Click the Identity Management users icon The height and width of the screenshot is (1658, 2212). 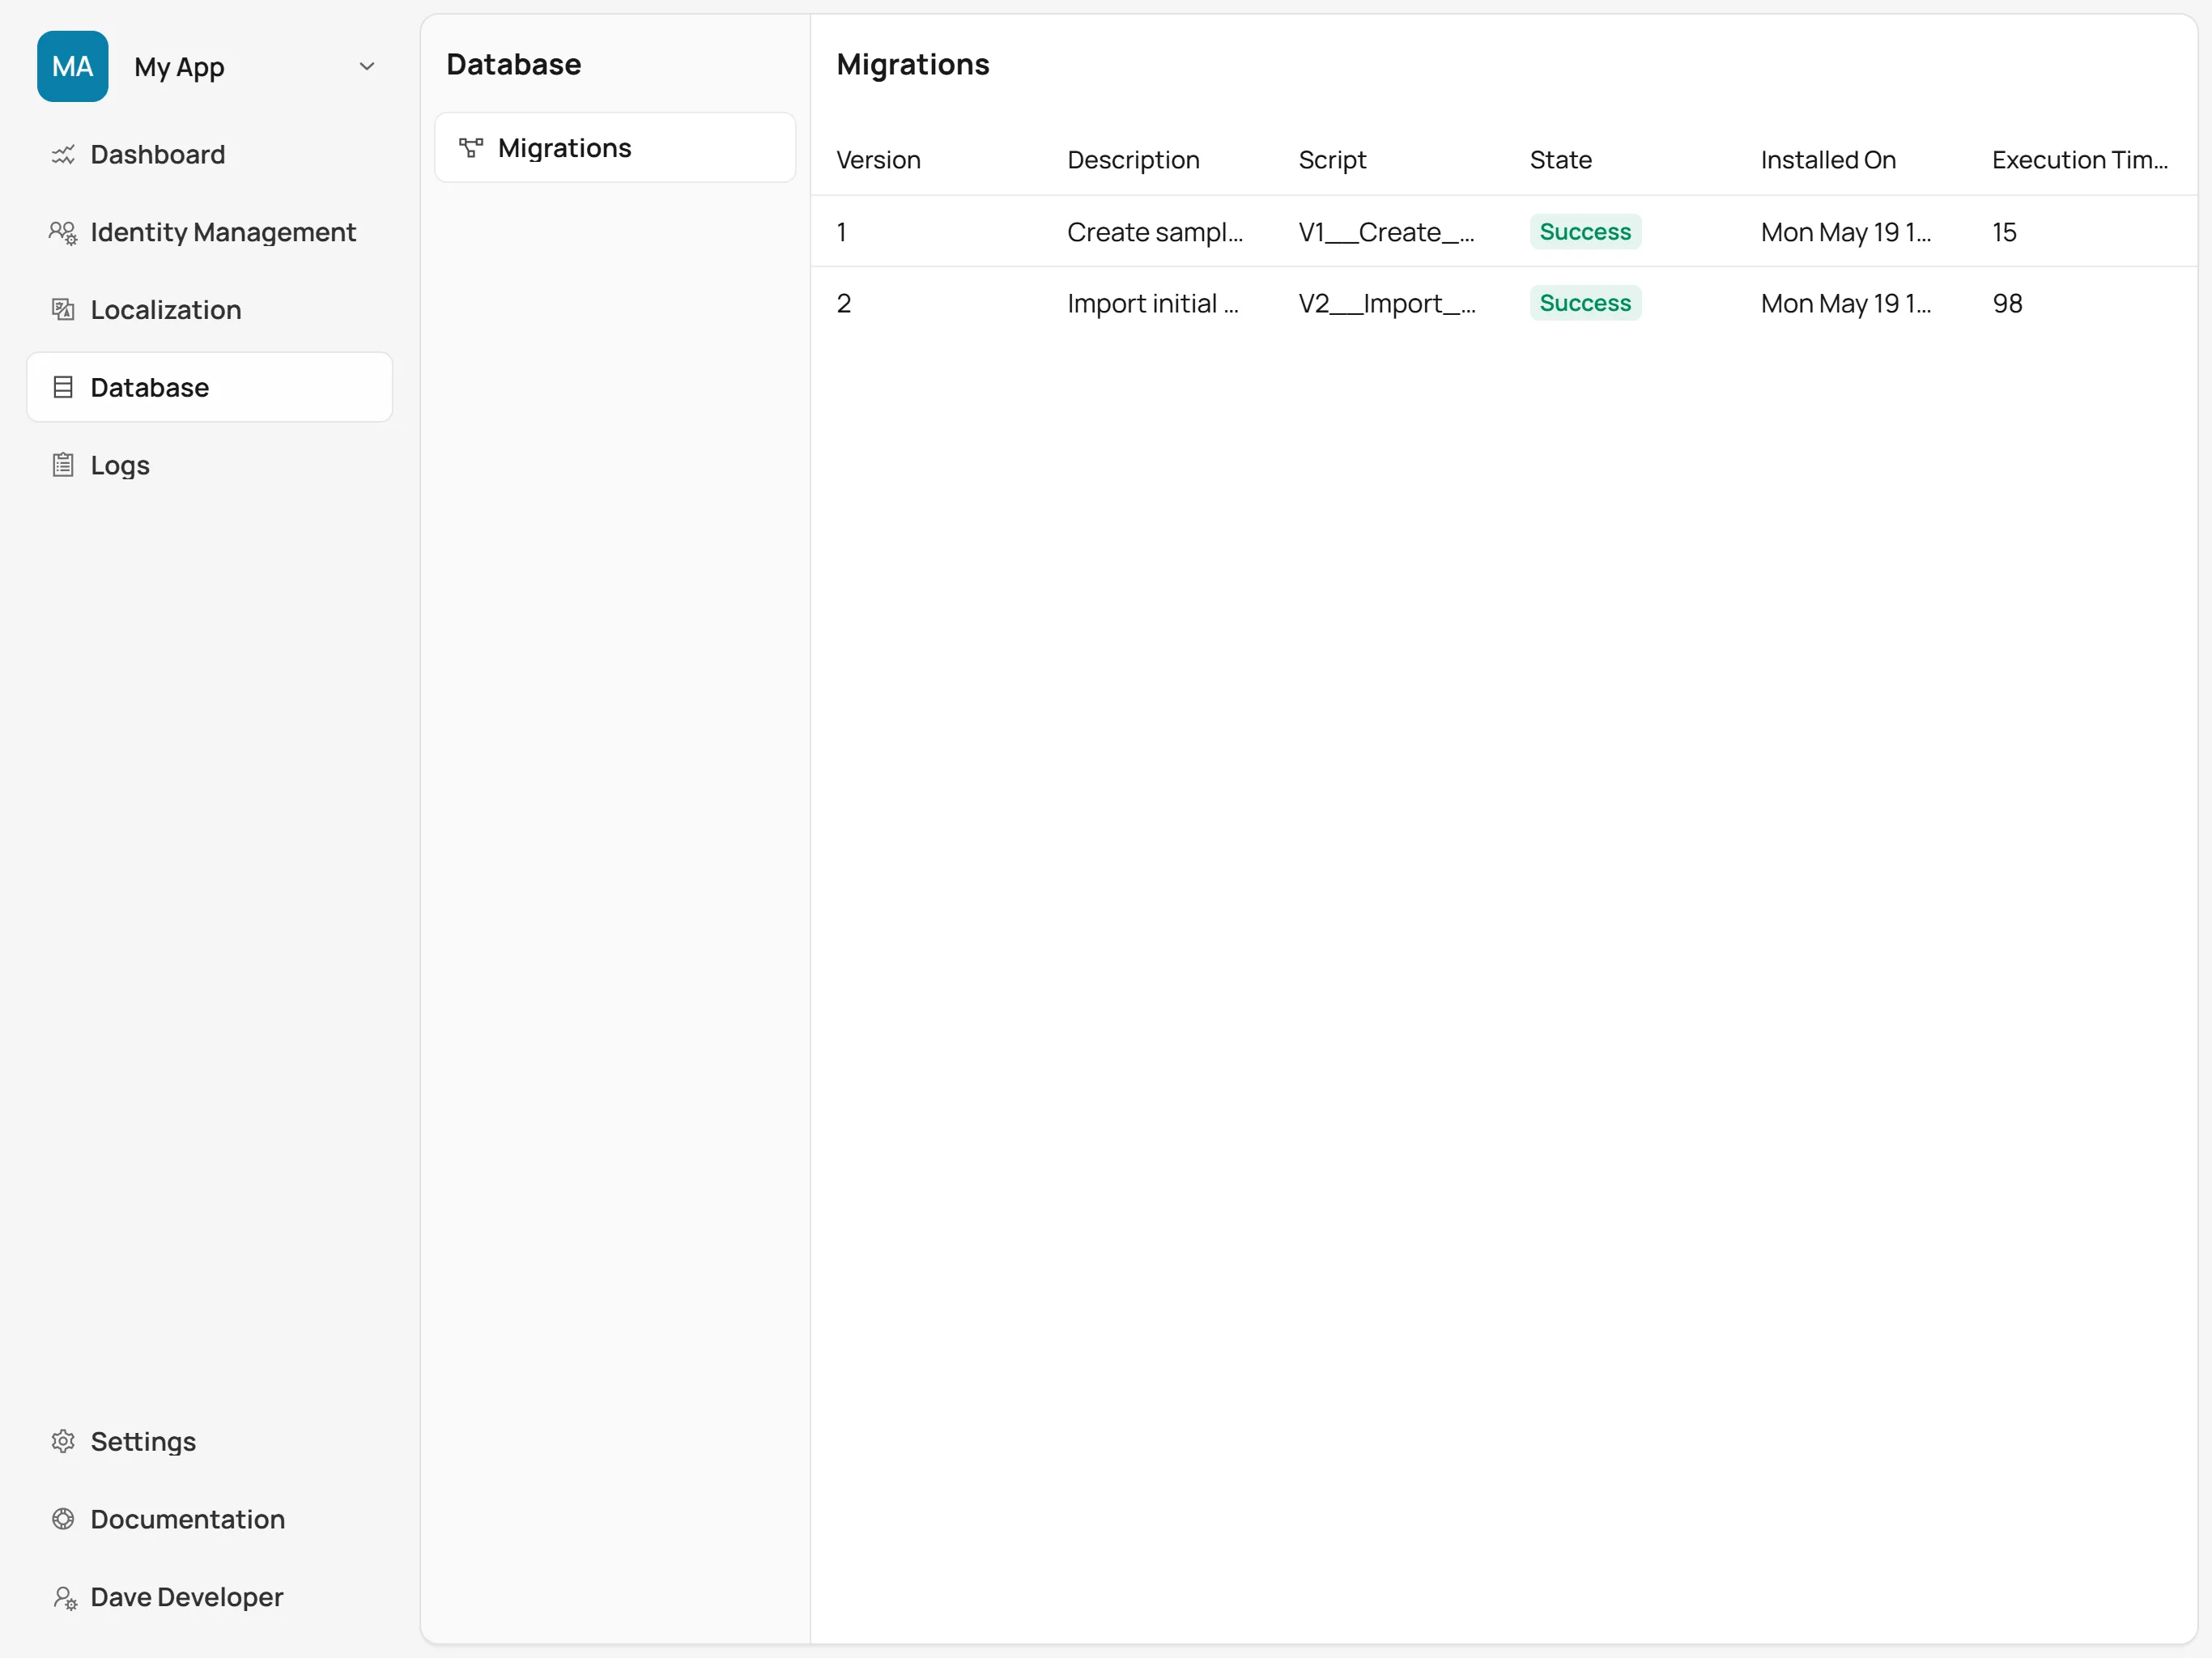tap(63, 232)
